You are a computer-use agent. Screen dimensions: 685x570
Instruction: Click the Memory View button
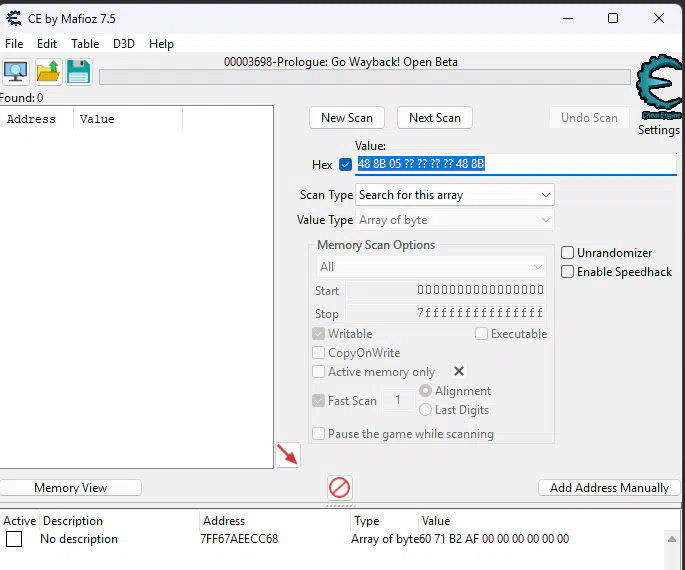pos(70,488)
